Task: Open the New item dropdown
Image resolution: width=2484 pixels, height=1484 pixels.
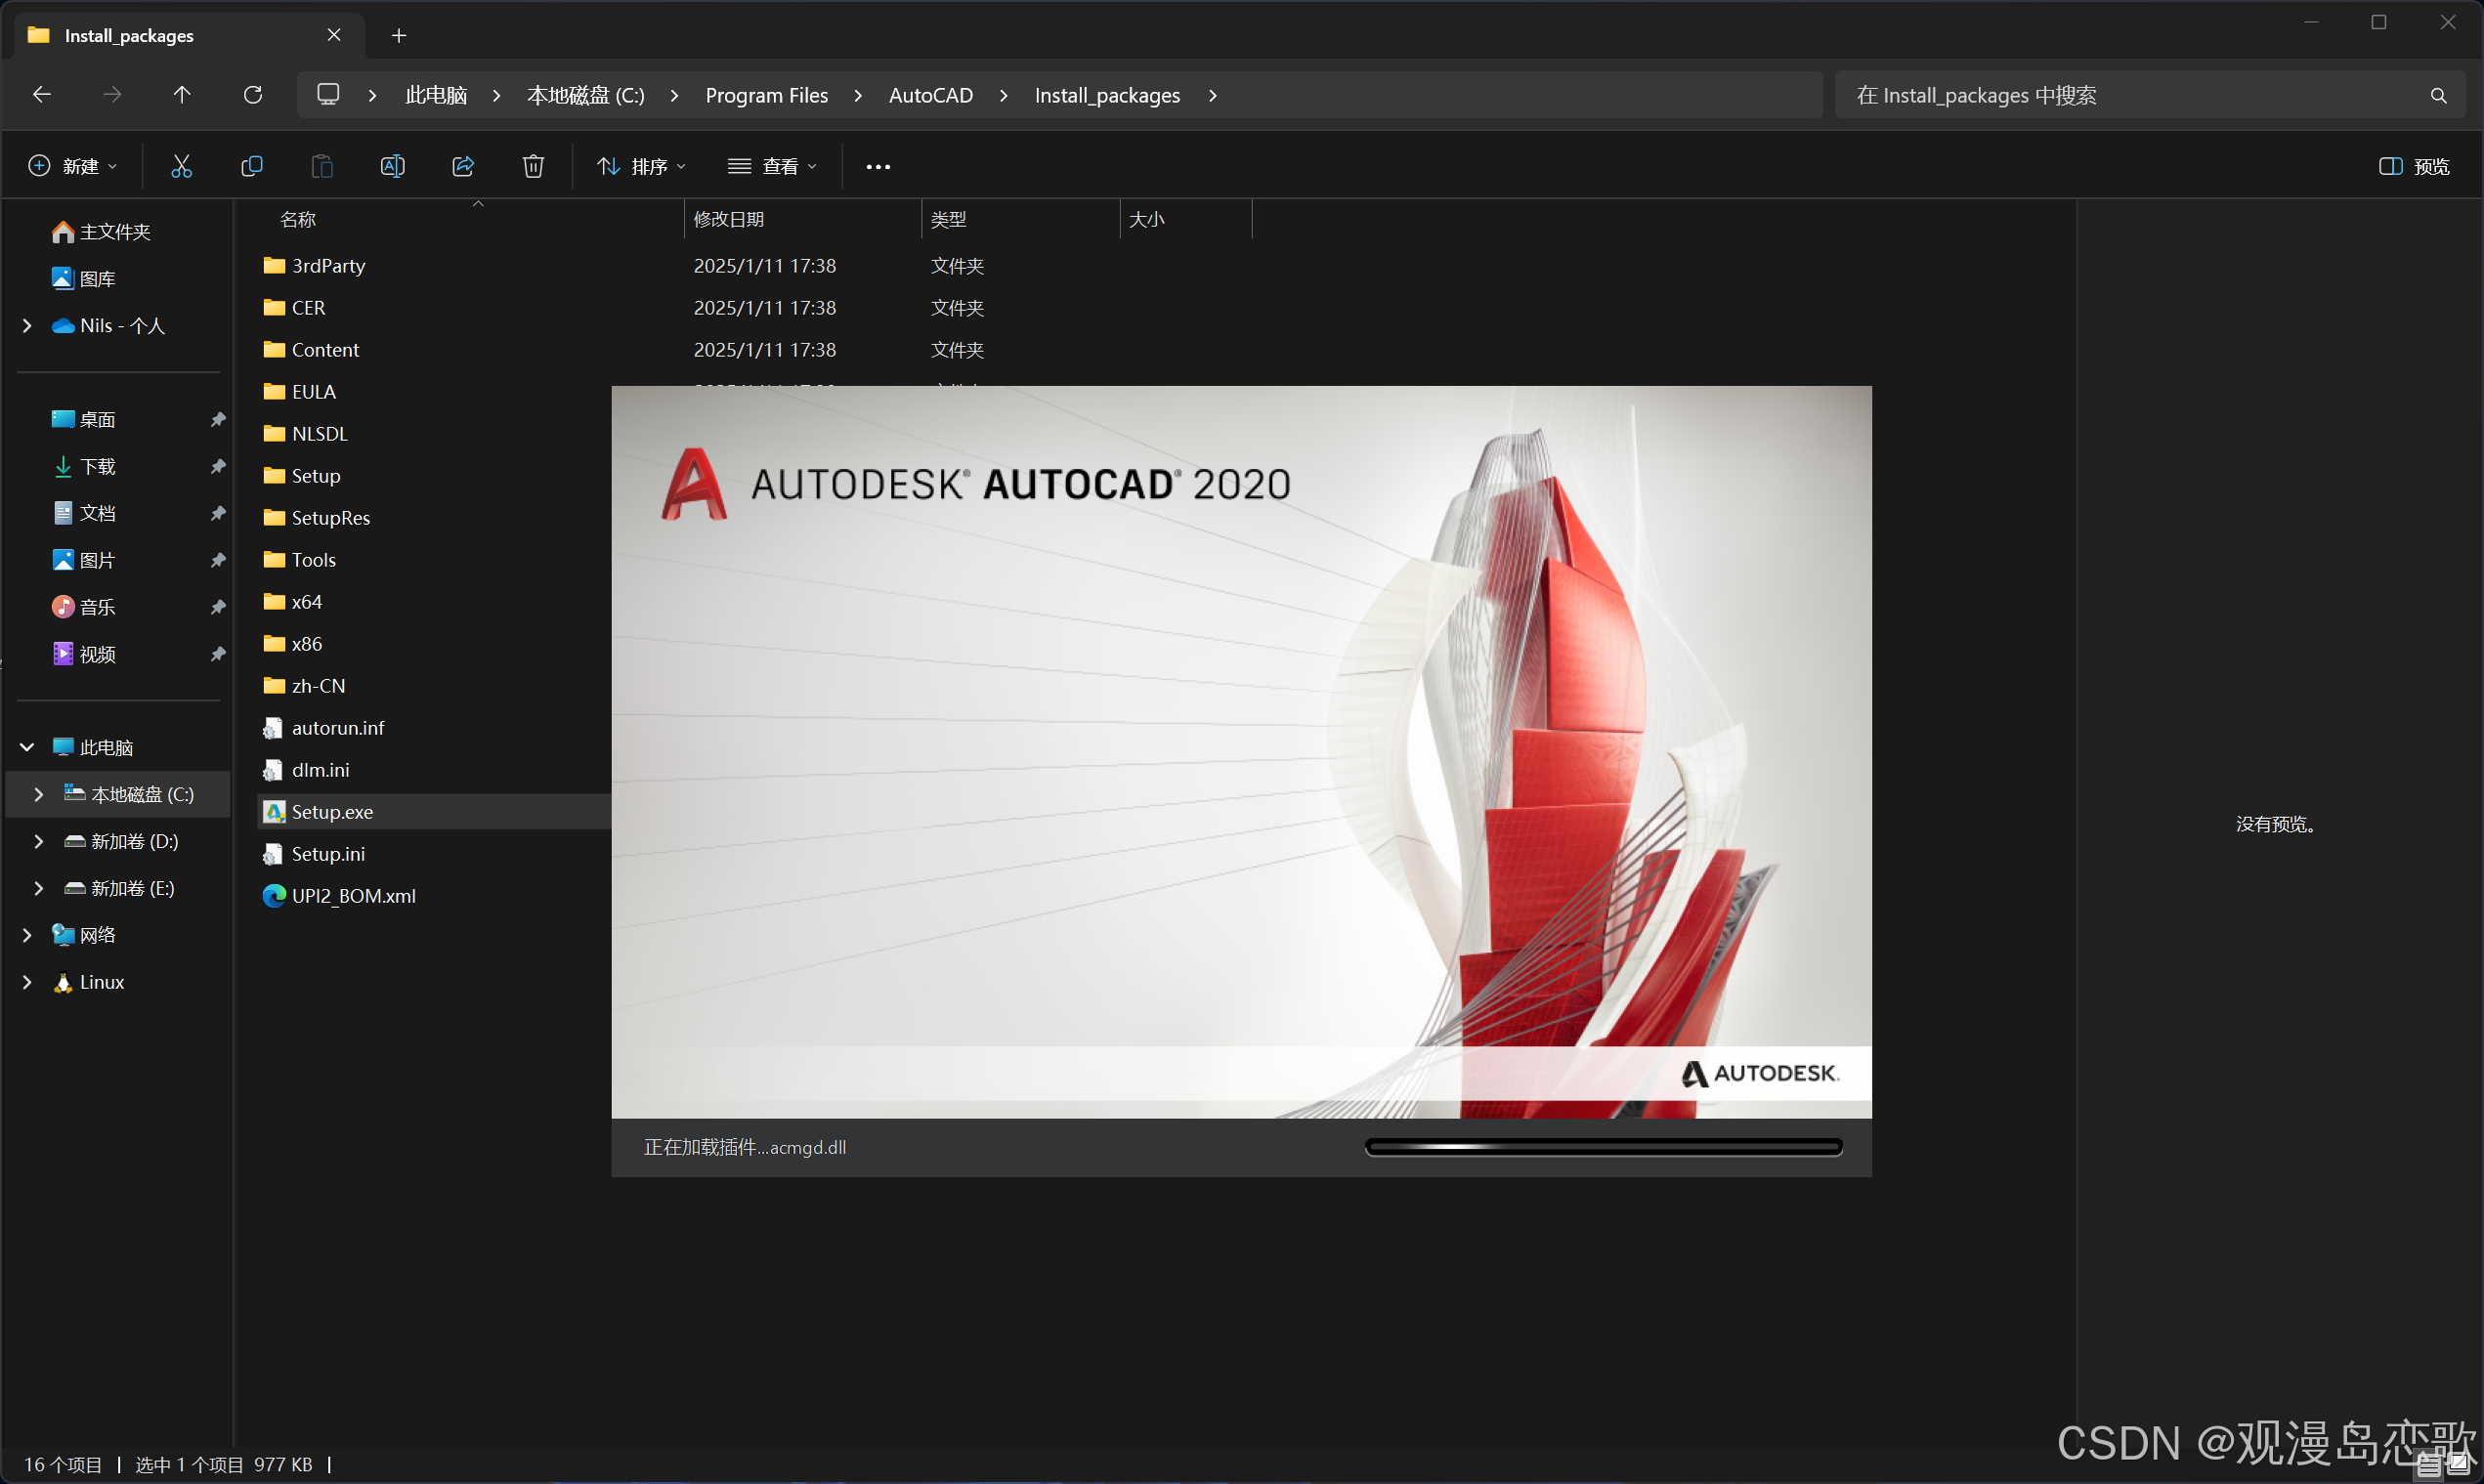Action: coord(72,166)
